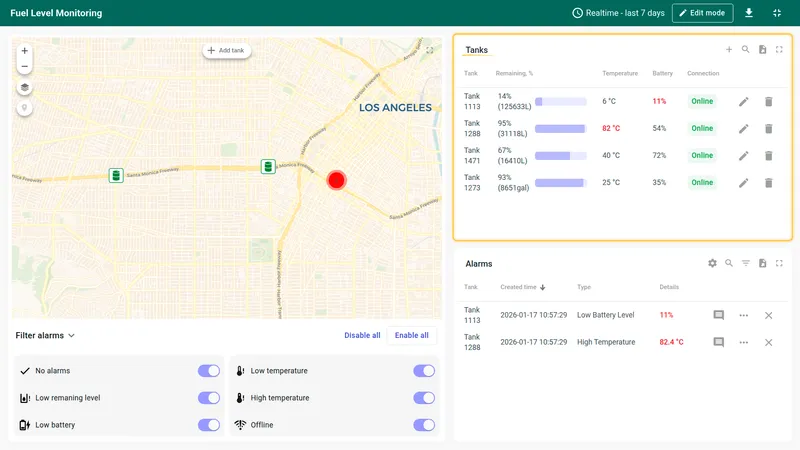Open comments for Low Battery Level alarm
This screenshot has height=450, width=800.
click(718, 315)
